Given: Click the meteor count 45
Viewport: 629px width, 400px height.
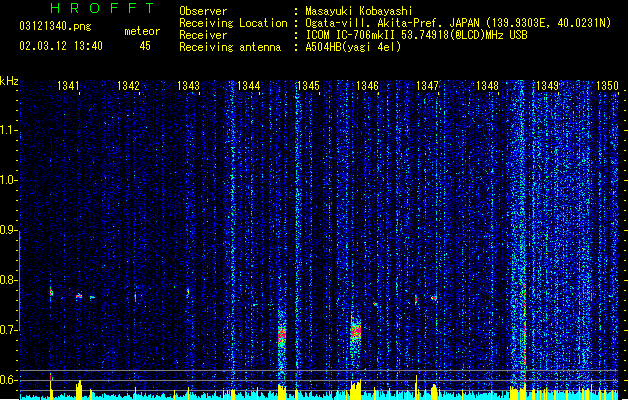Looking at the screenshot, I should tap(145, 46).
